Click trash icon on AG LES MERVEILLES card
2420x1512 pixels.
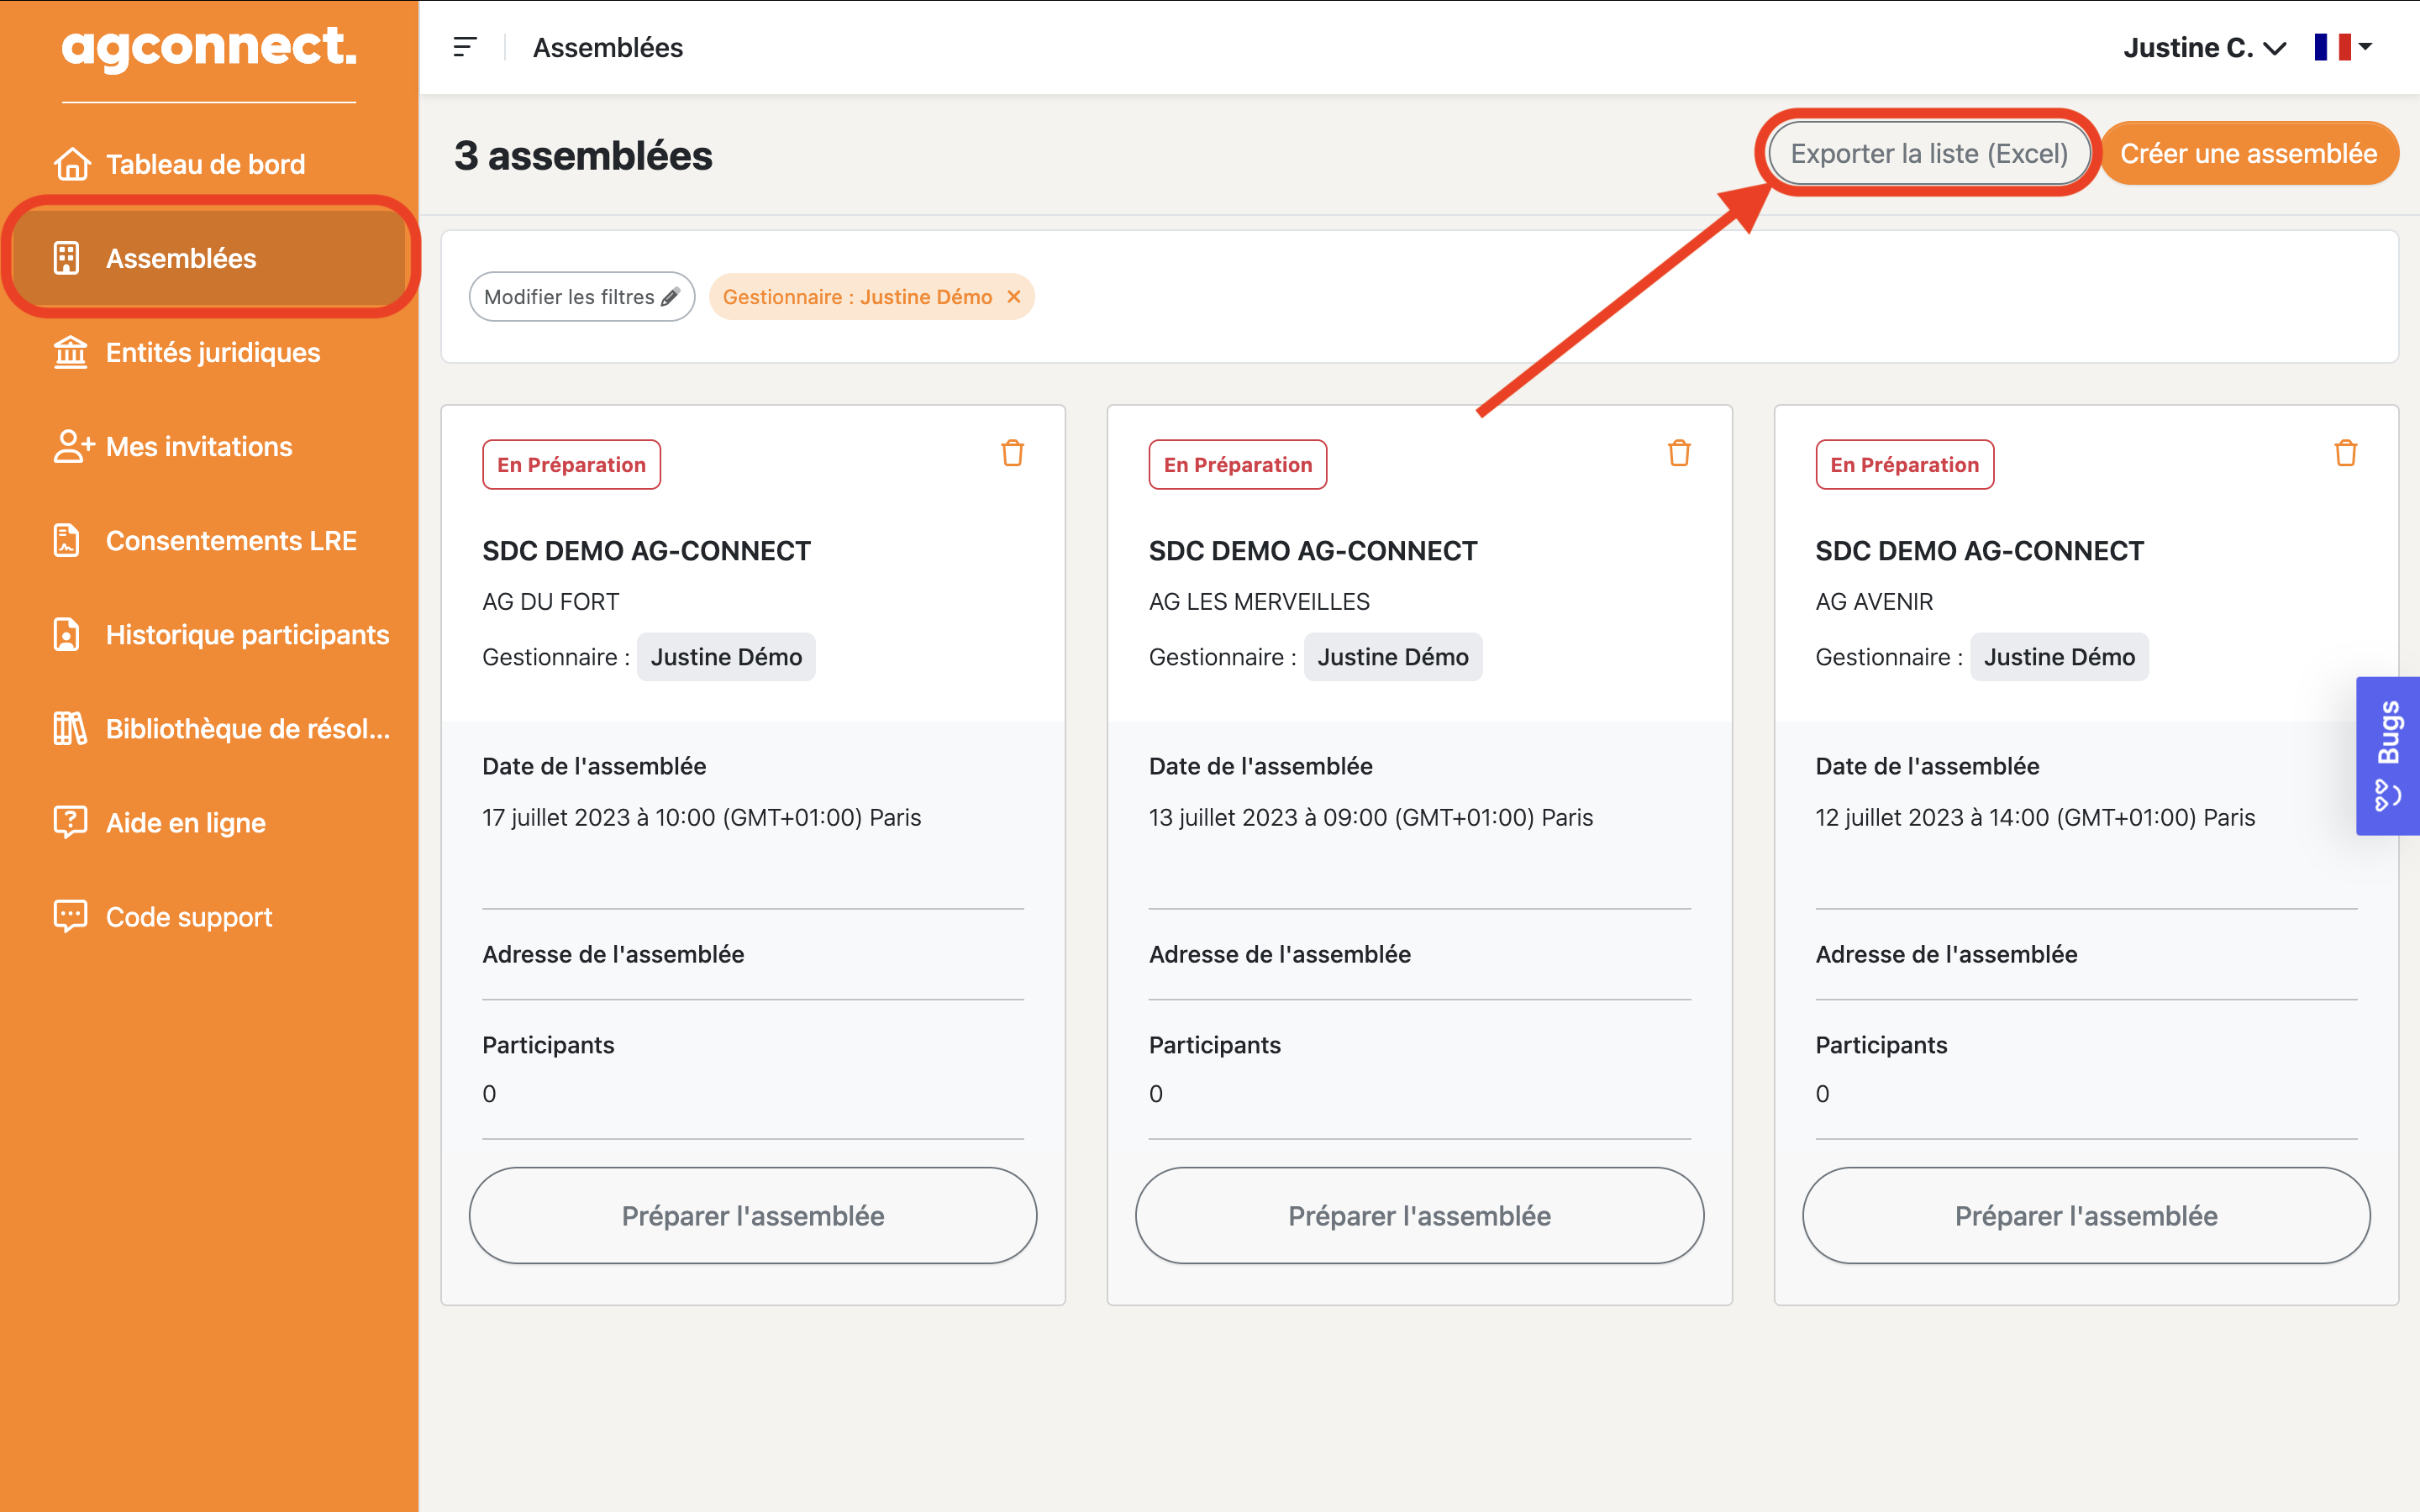pyautogui.click(x=1679, y=453)
